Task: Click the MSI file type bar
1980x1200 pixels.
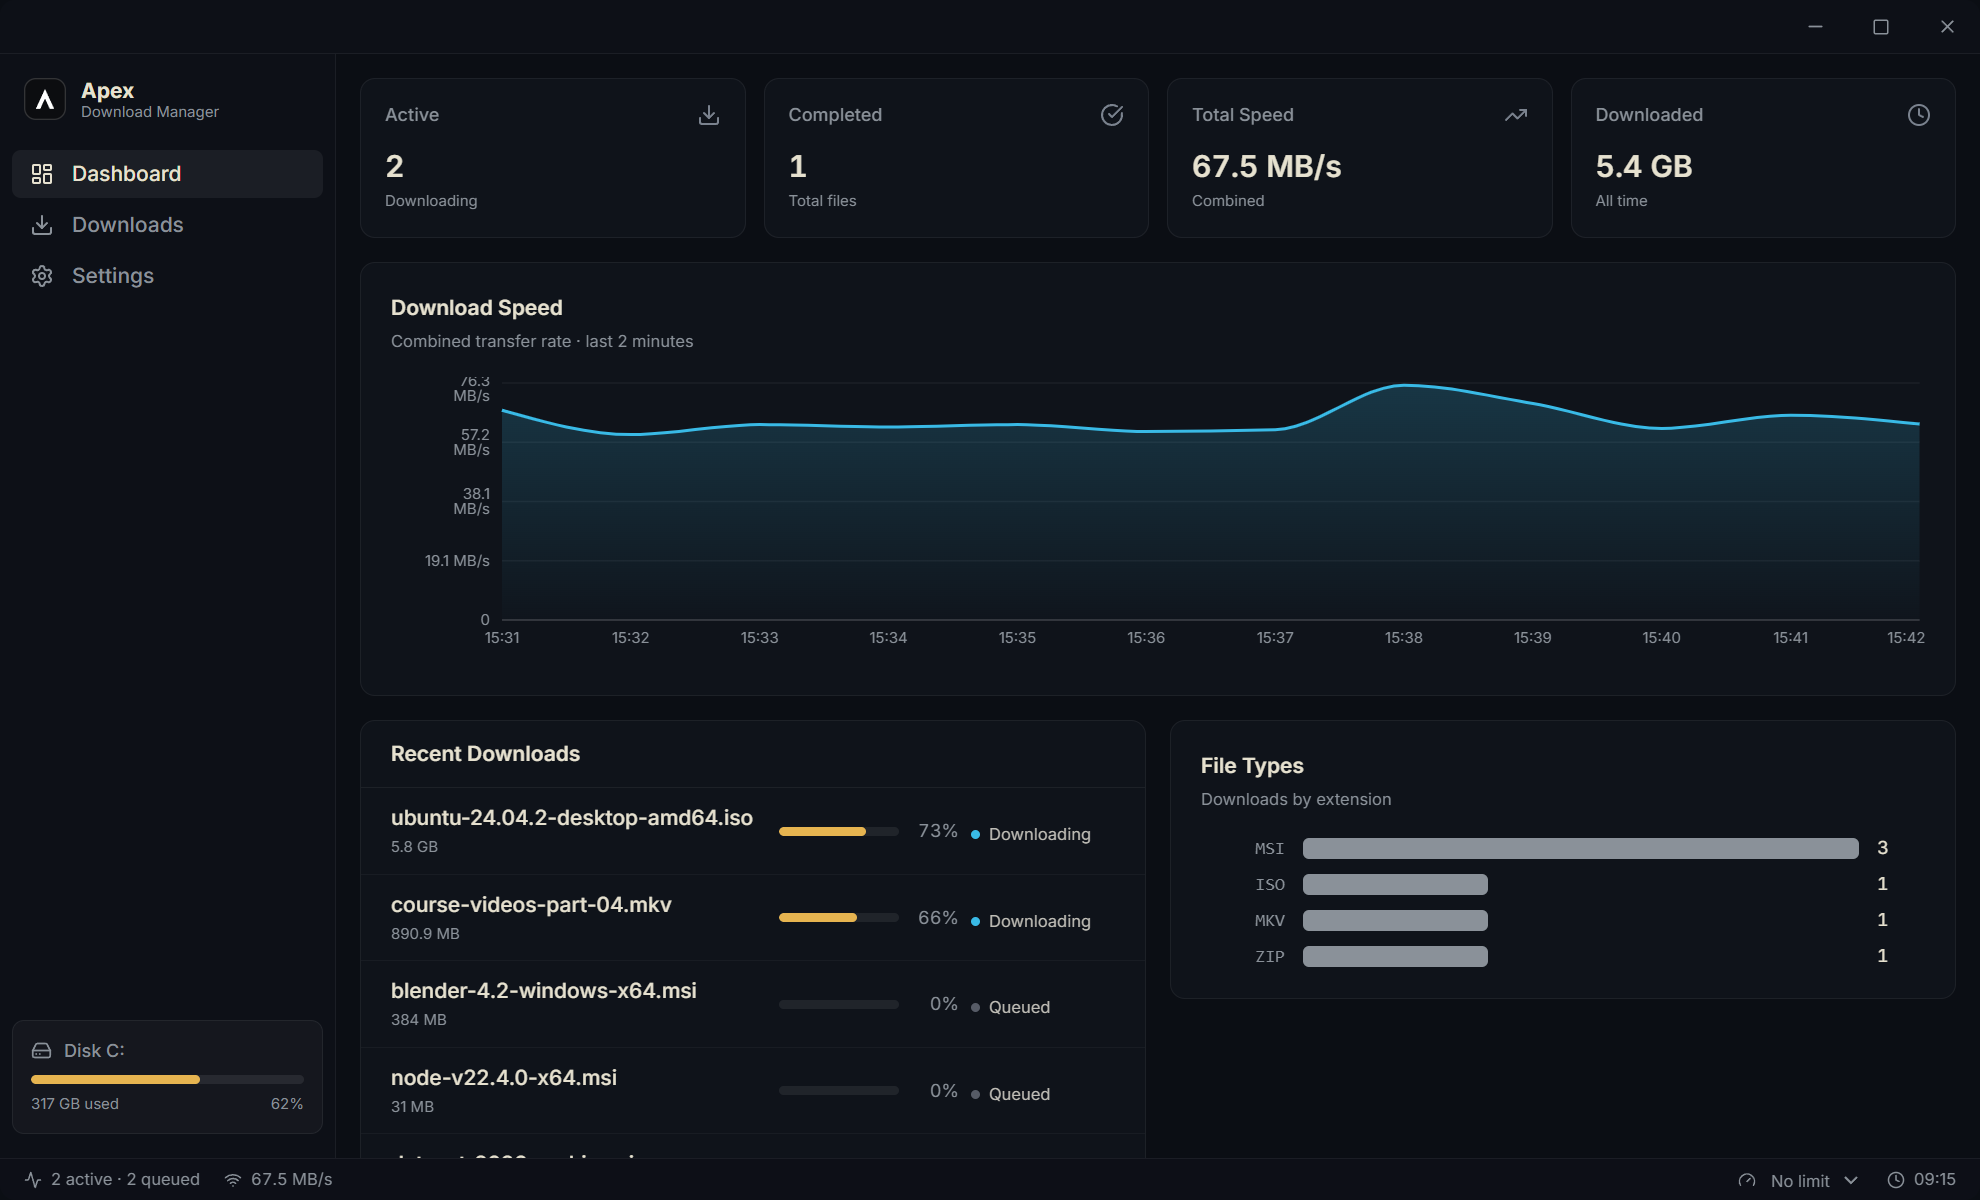Action: [x=1580, y=849]
